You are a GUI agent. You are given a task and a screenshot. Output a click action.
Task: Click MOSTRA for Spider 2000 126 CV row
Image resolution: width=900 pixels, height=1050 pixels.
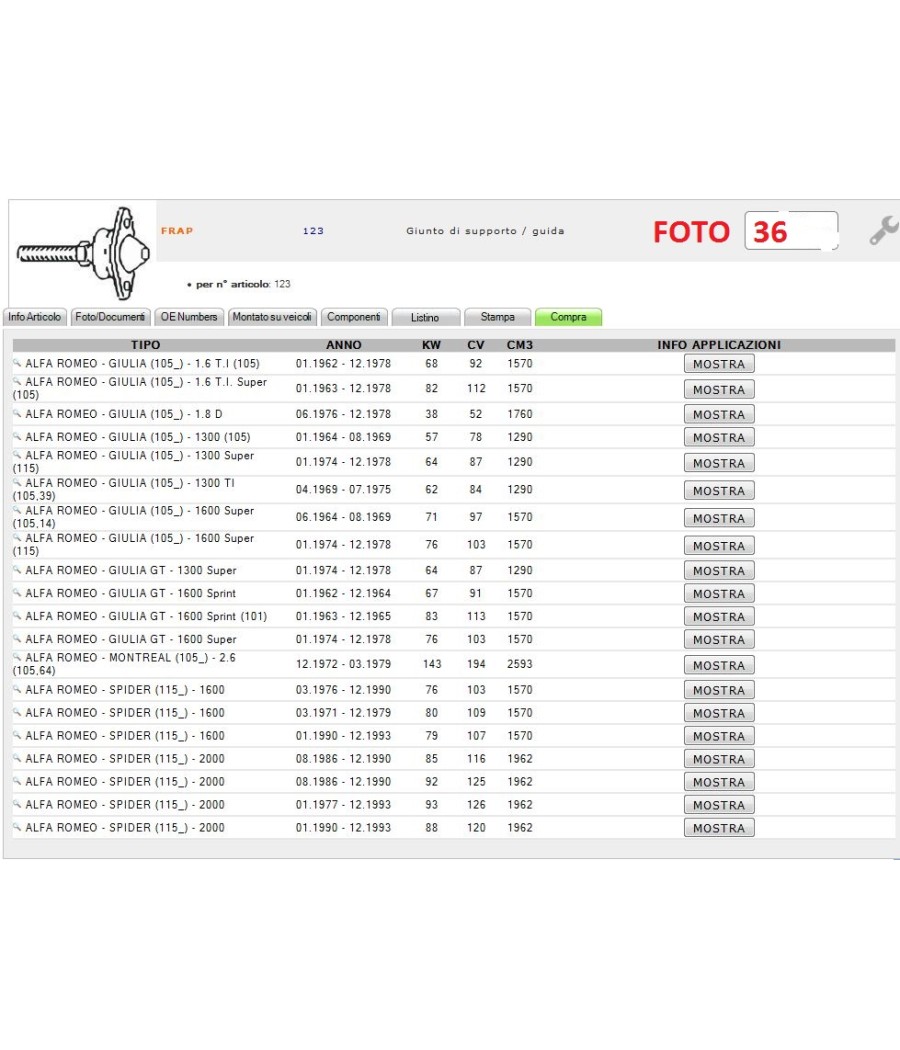click(719, 805)
